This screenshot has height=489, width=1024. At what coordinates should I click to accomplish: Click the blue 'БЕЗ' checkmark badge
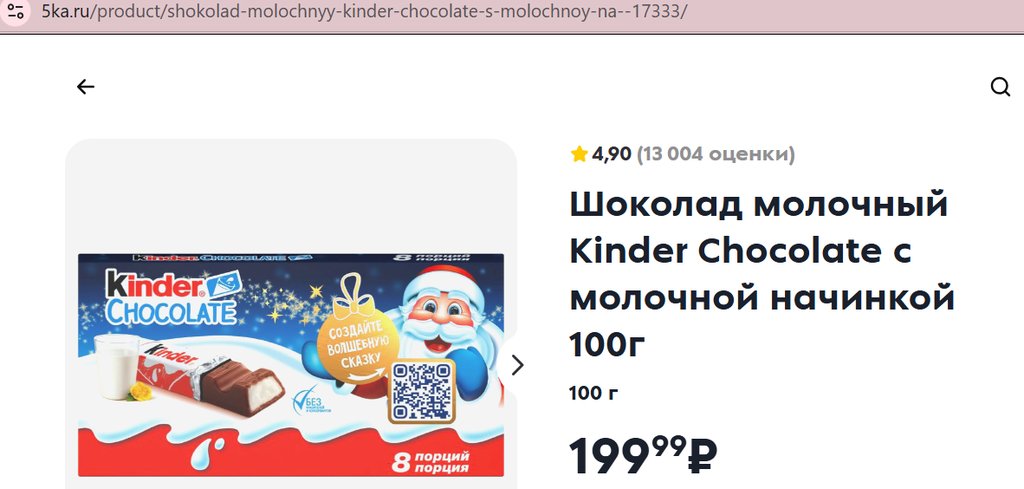pyautogui.click(x=312, y=400)
